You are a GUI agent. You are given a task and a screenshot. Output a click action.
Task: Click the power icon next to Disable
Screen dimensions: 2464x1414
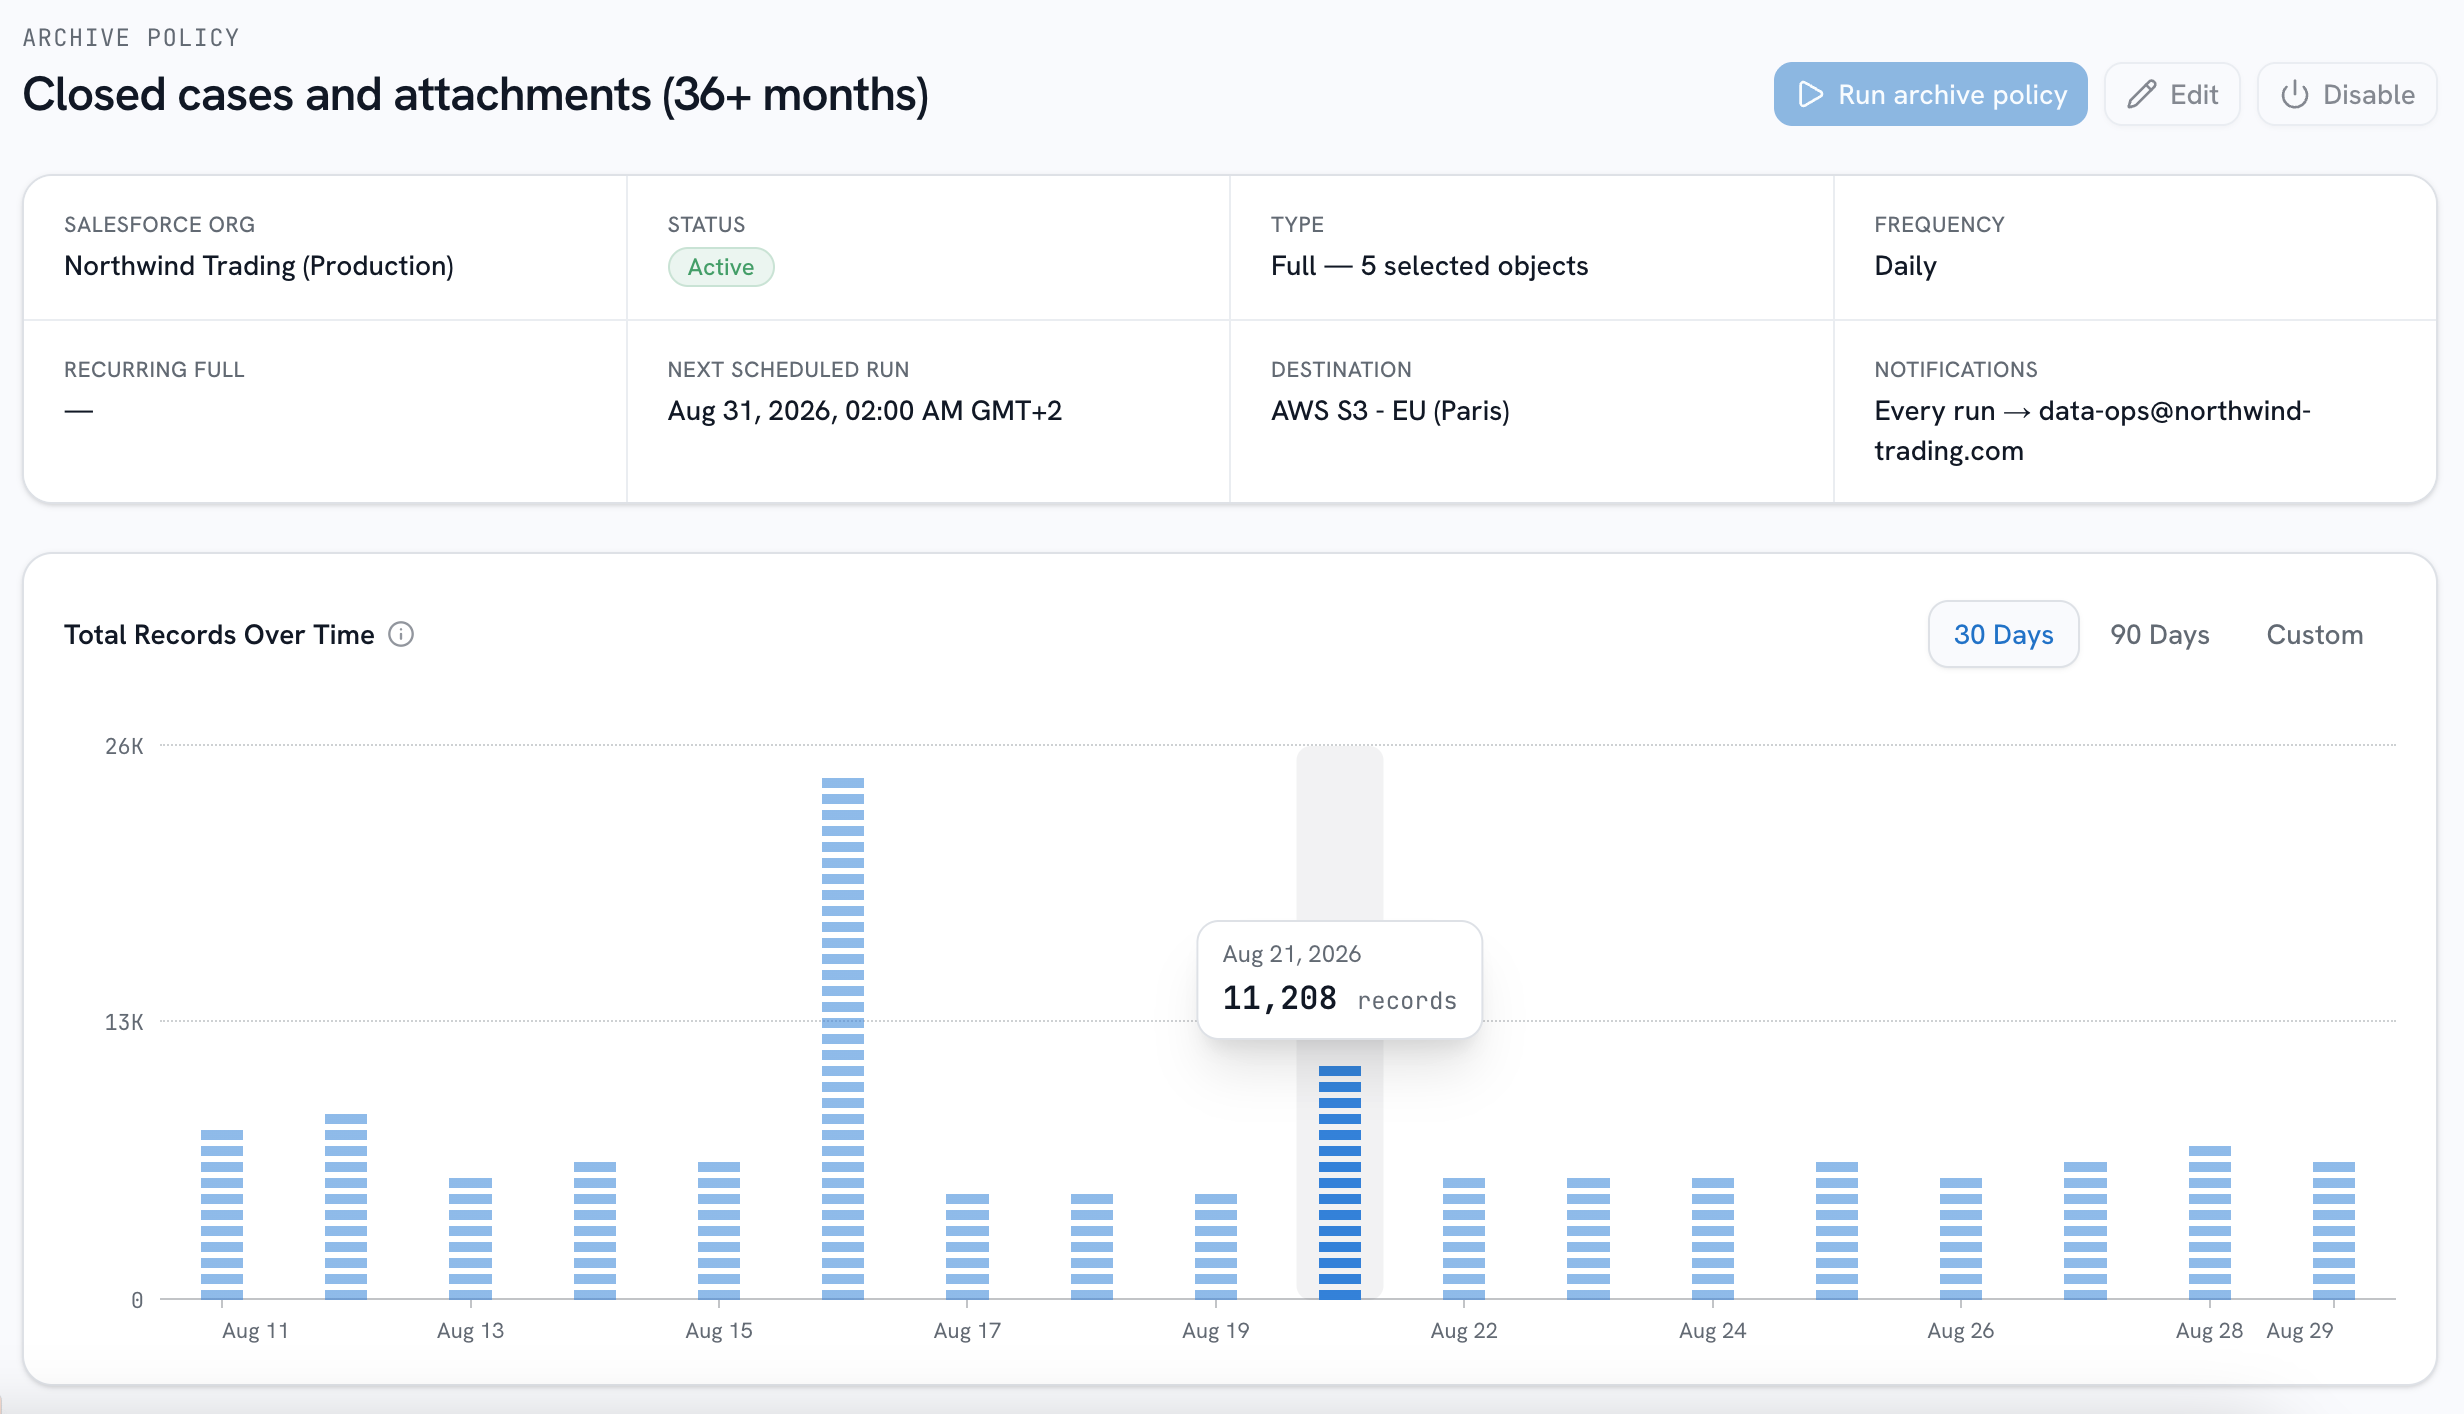pyautogui.click(x=2294, y=94)
